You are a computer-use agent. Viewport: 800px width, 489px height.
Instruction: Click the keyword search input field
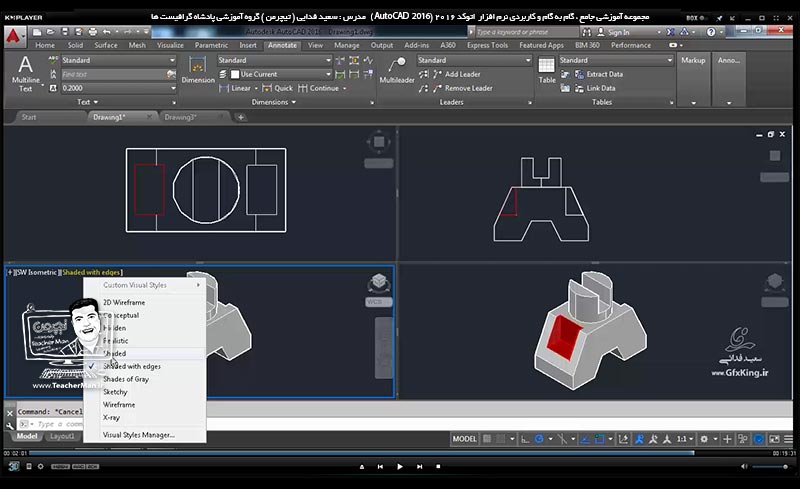tap(527, 32)
